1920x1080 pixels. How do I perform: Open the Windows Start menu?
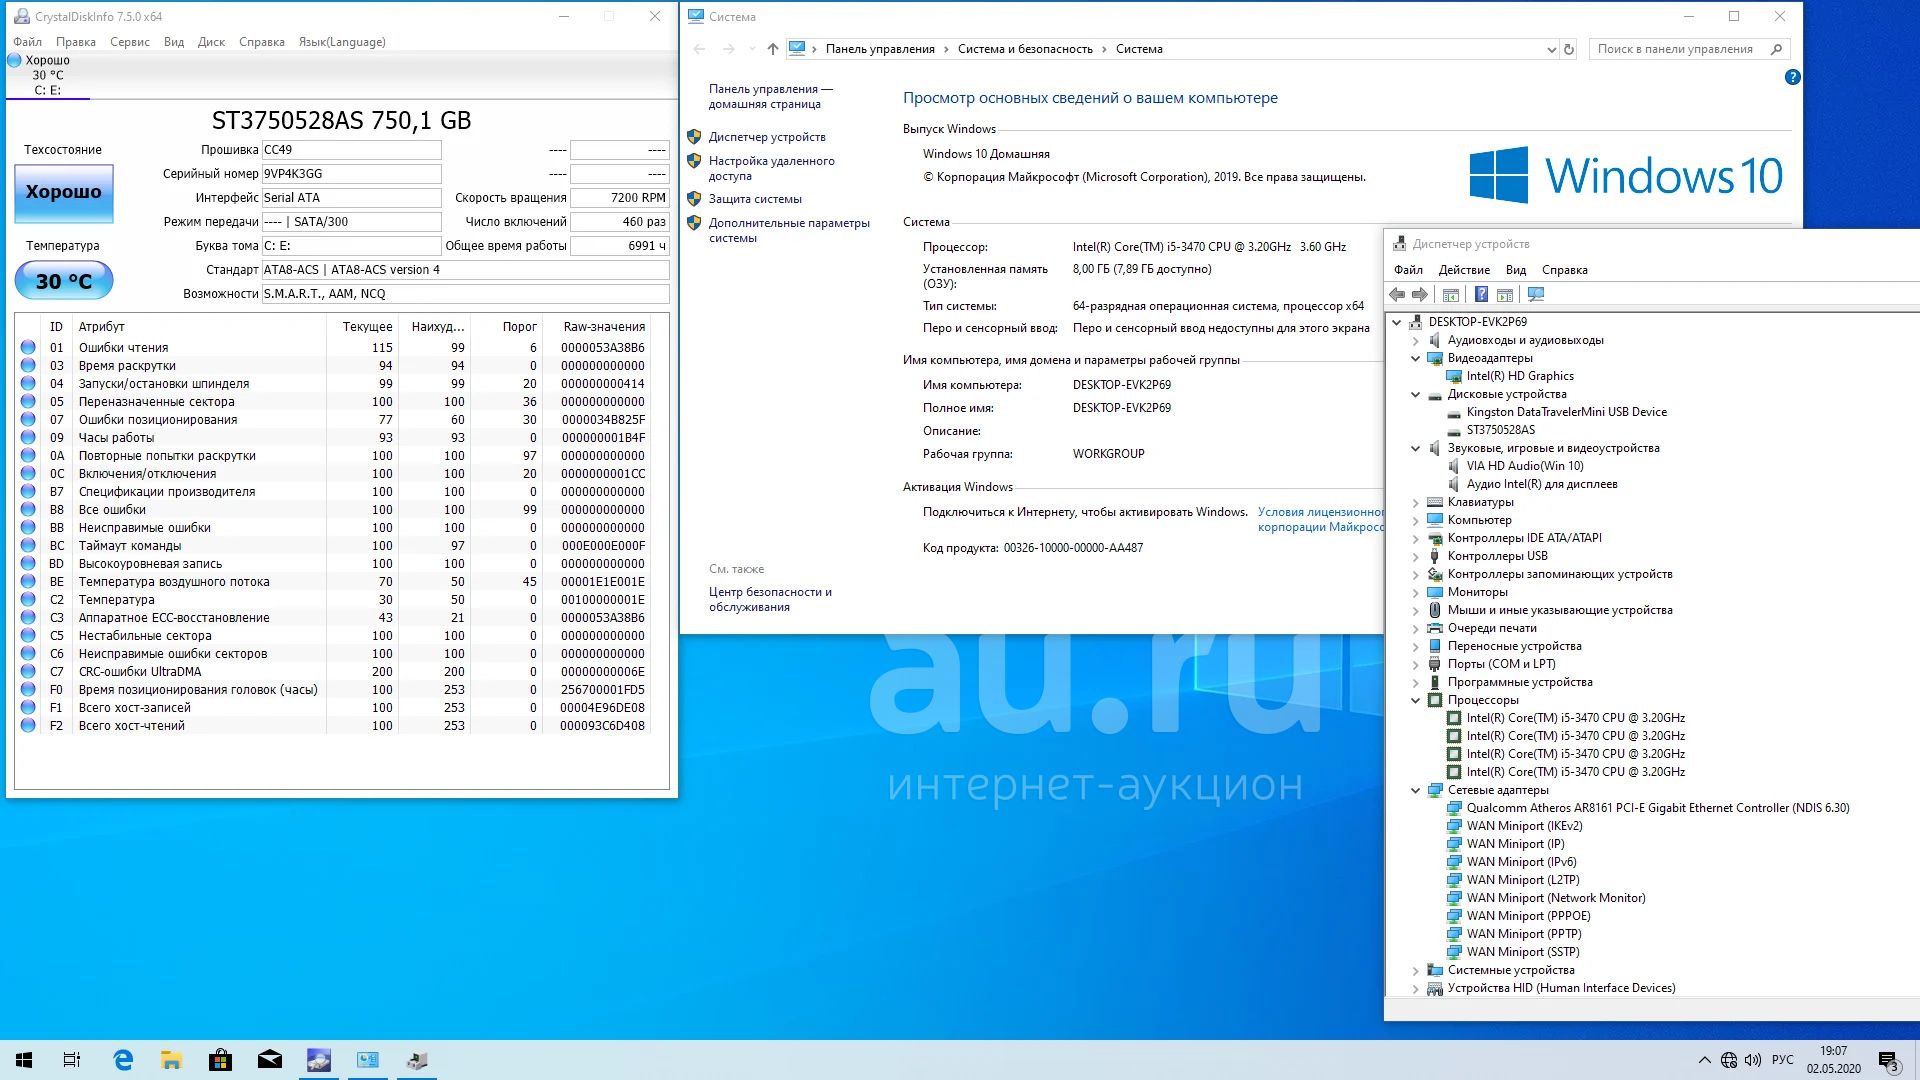click(x=24, y=1060)
